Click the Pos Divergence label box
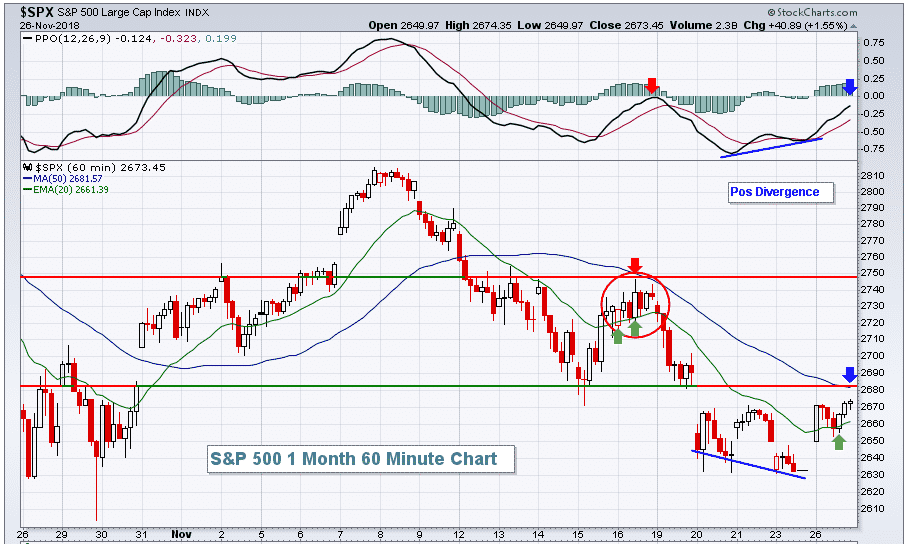913x544 pixels. 780,192
